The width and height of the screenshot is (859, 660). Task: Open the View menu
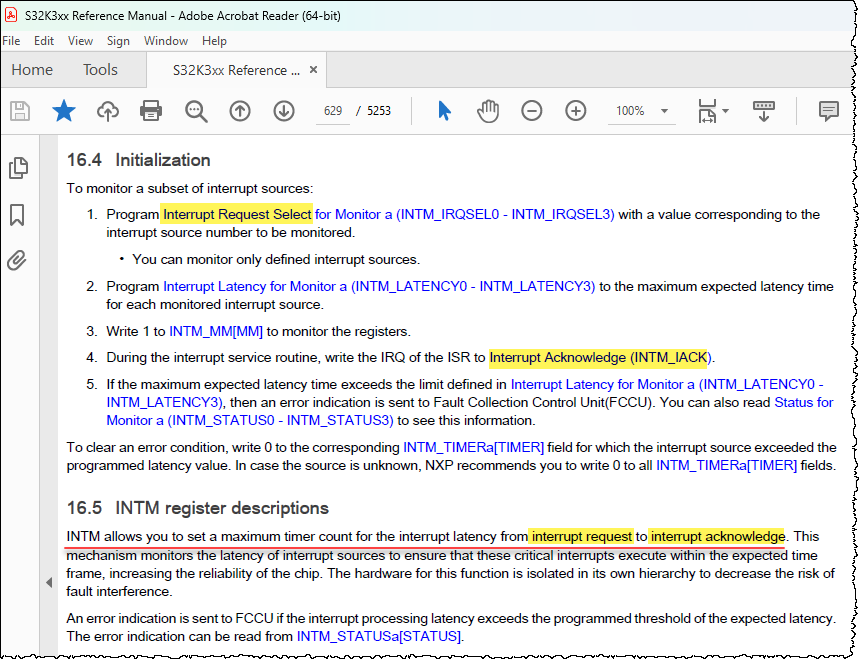click(80, 41)
